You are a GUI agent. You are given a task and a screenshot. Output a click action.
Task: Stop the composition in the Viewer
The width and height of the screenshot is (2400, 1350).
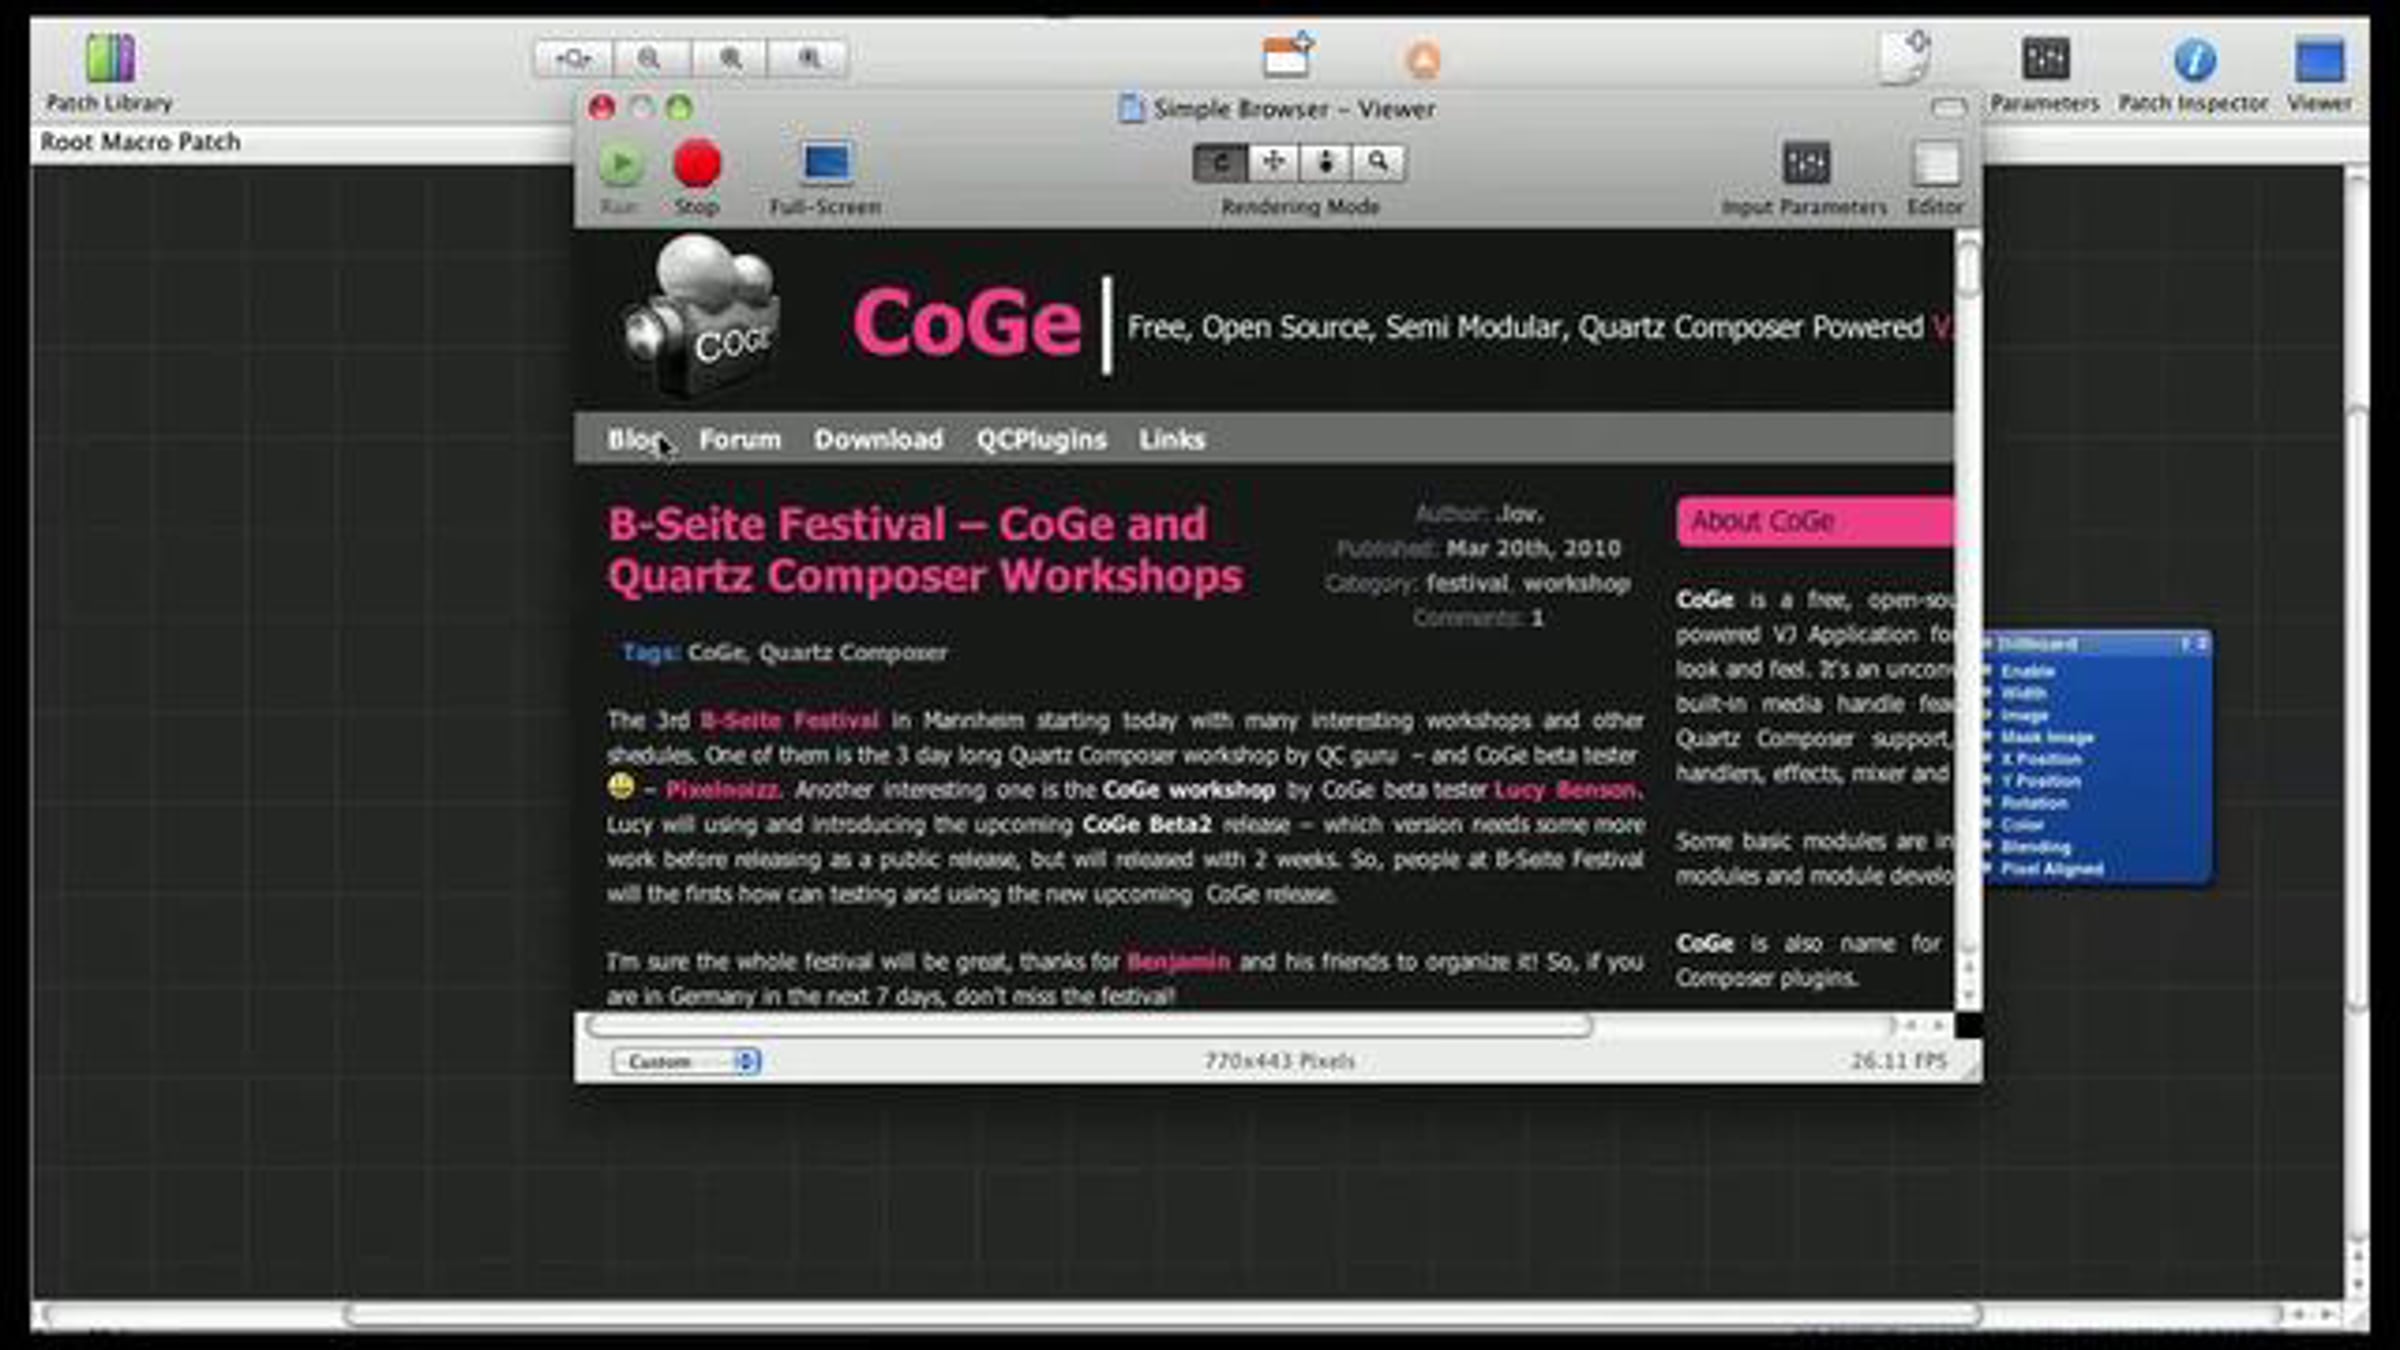(697, 177)
